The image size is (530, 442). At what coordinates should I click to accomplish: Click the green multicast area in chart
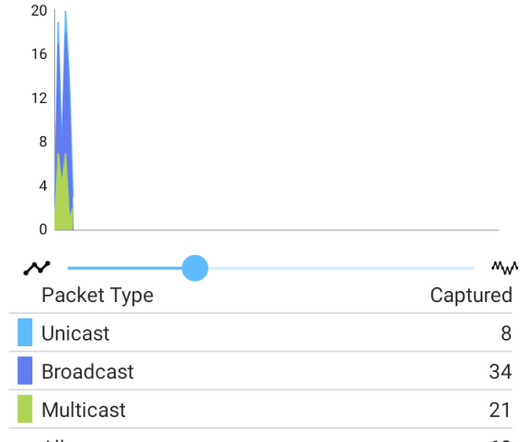click(63, 203)
